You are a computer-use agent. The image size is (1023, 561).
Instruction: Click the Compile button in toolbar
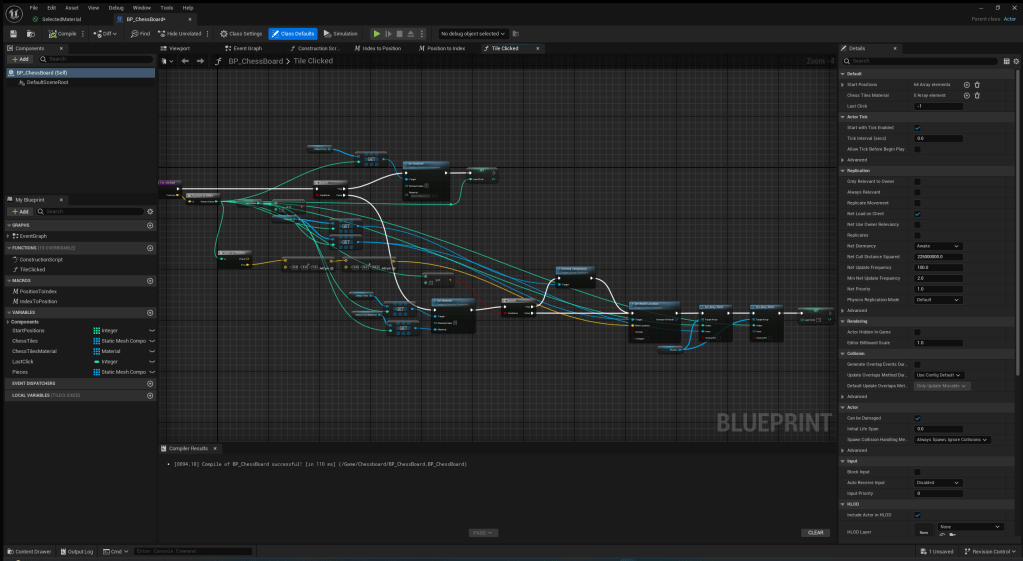click(64, 33)
